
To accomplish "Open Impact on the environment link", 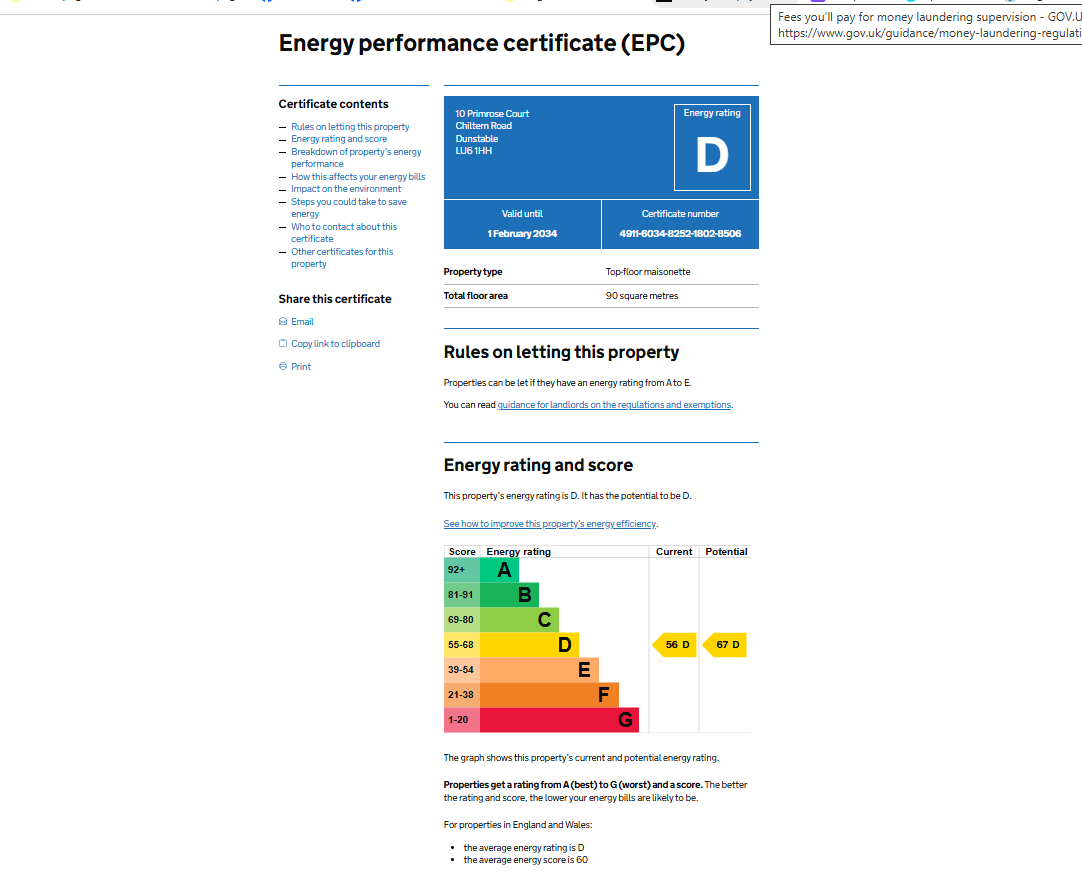I will [346, 189].
